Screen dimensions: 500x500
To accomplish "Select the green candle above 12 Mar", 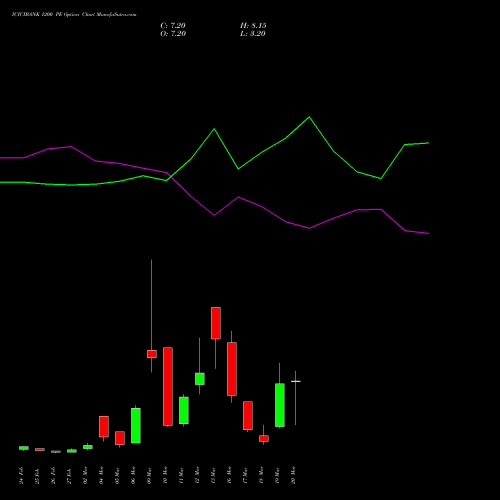I will [x=200, y=379].
